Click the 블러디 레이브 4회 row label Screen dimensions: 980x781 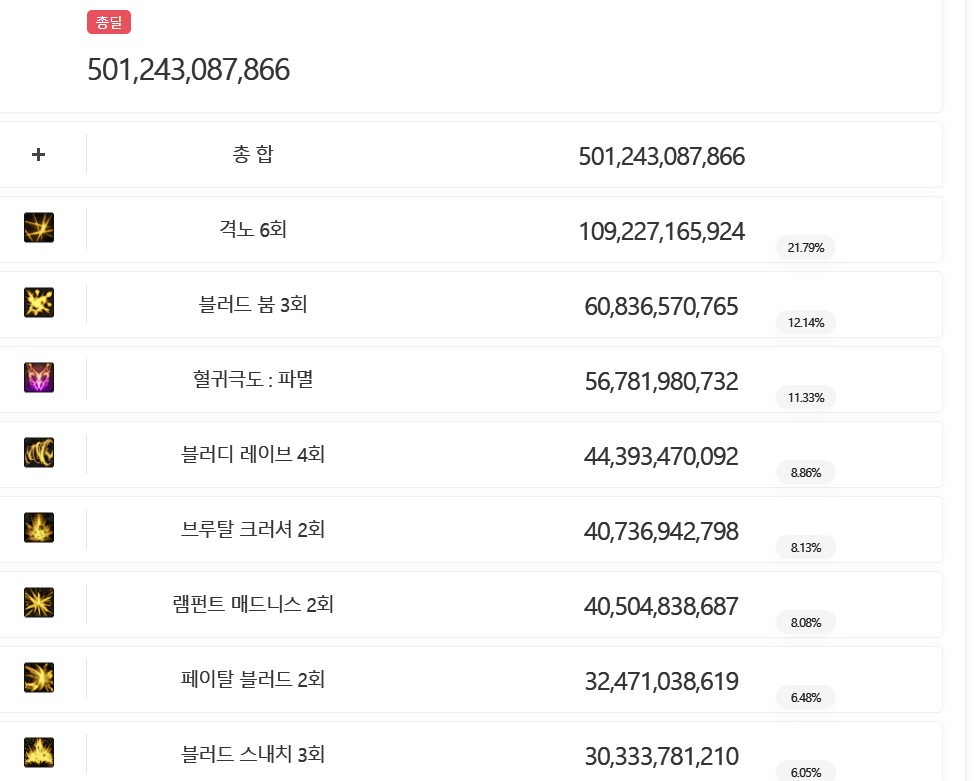253,455
